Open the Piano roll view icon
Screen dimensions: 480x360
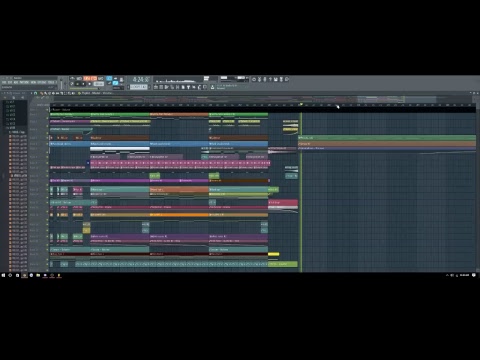point(161,87)
